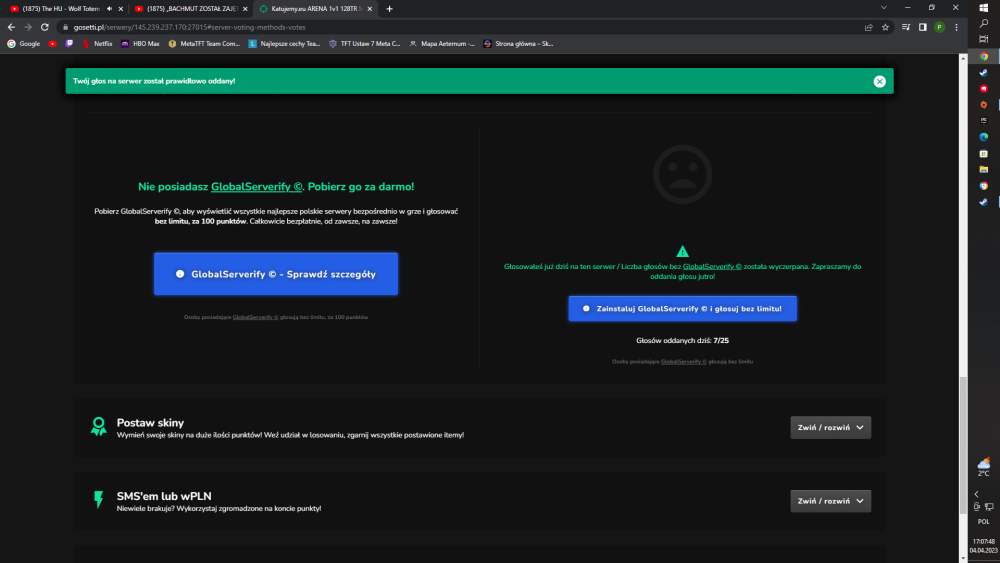
Task: Expand the SMS'em lub wPLN section dropdown
Action: click(x=830, y=501)
